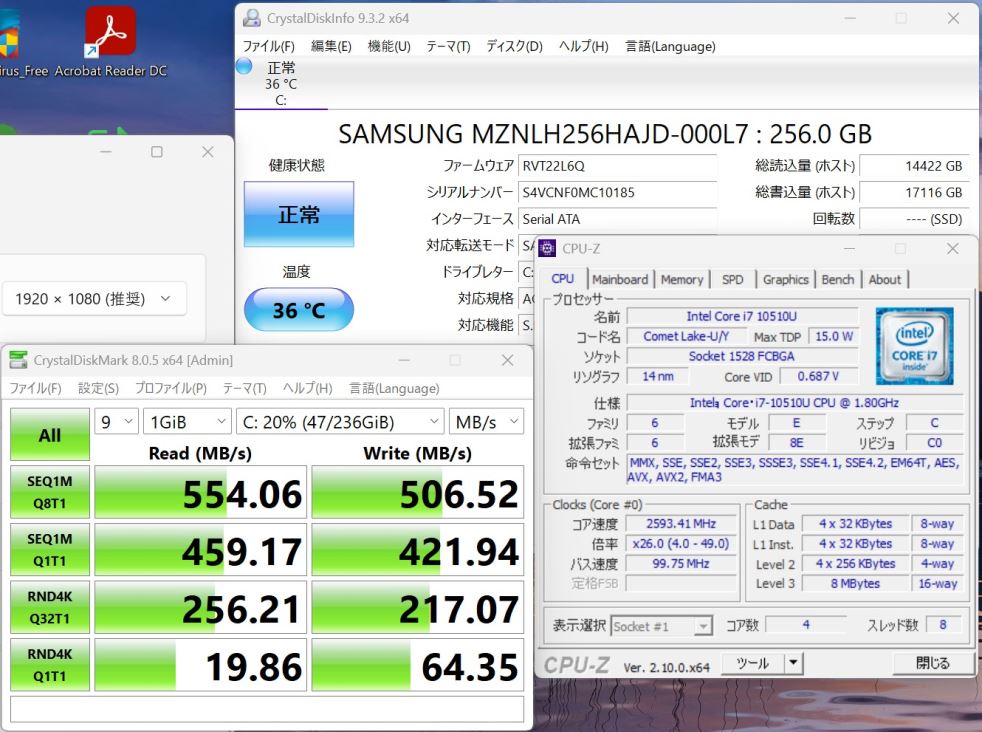The image size is (982, 732).
Task: Click the 閉じる button in CPU-Z
Action: pyautogui.click(x=933, y=662)
